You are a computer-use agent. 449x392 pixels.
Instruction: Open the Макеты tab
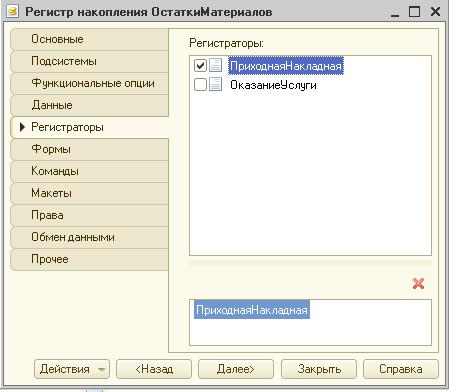click(89, 193)
